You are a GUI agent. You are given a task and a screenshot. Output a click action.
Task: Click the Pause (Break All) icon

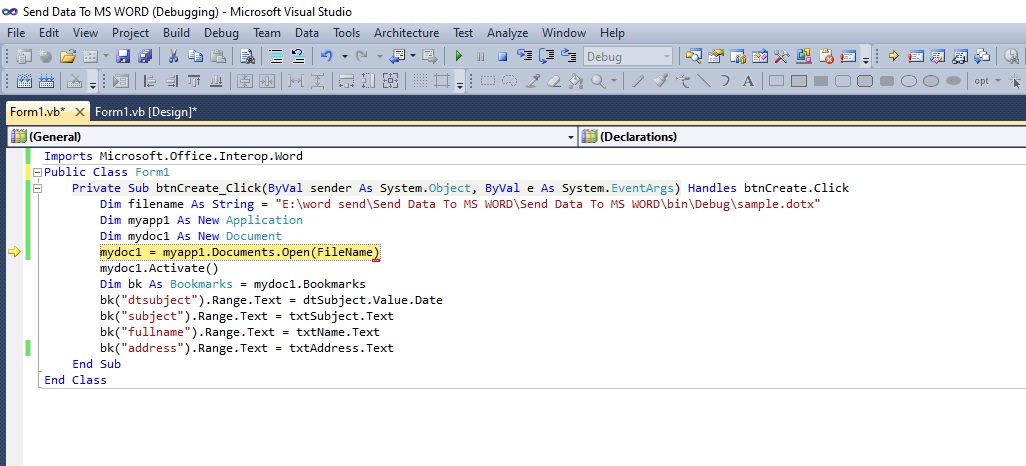click(x=480, y=56)
